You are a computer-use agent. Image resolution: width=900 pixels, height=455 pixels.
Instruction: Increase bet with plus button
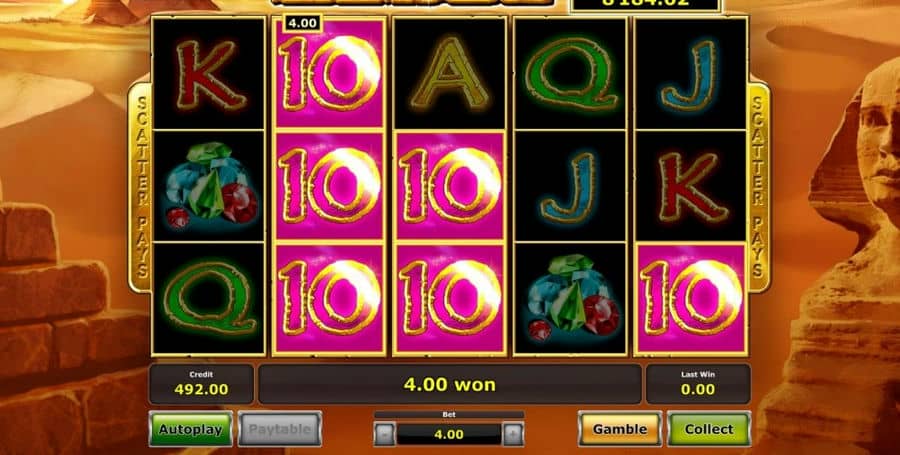pos(513,434)
